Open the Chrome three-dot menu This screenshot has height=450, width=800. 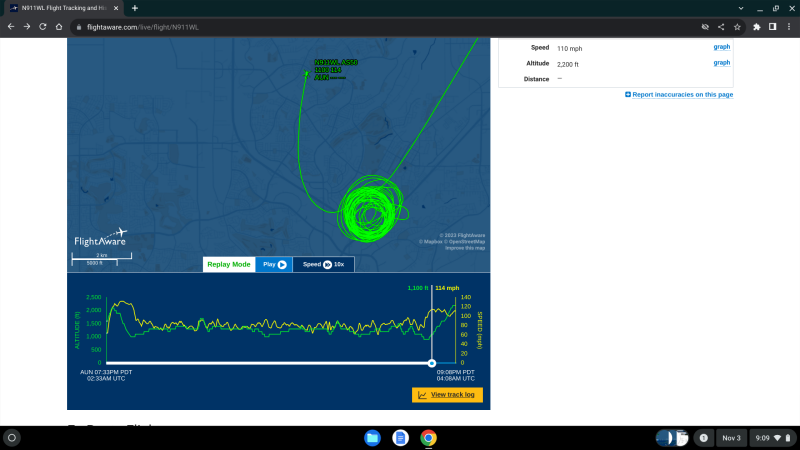[789, 27]
